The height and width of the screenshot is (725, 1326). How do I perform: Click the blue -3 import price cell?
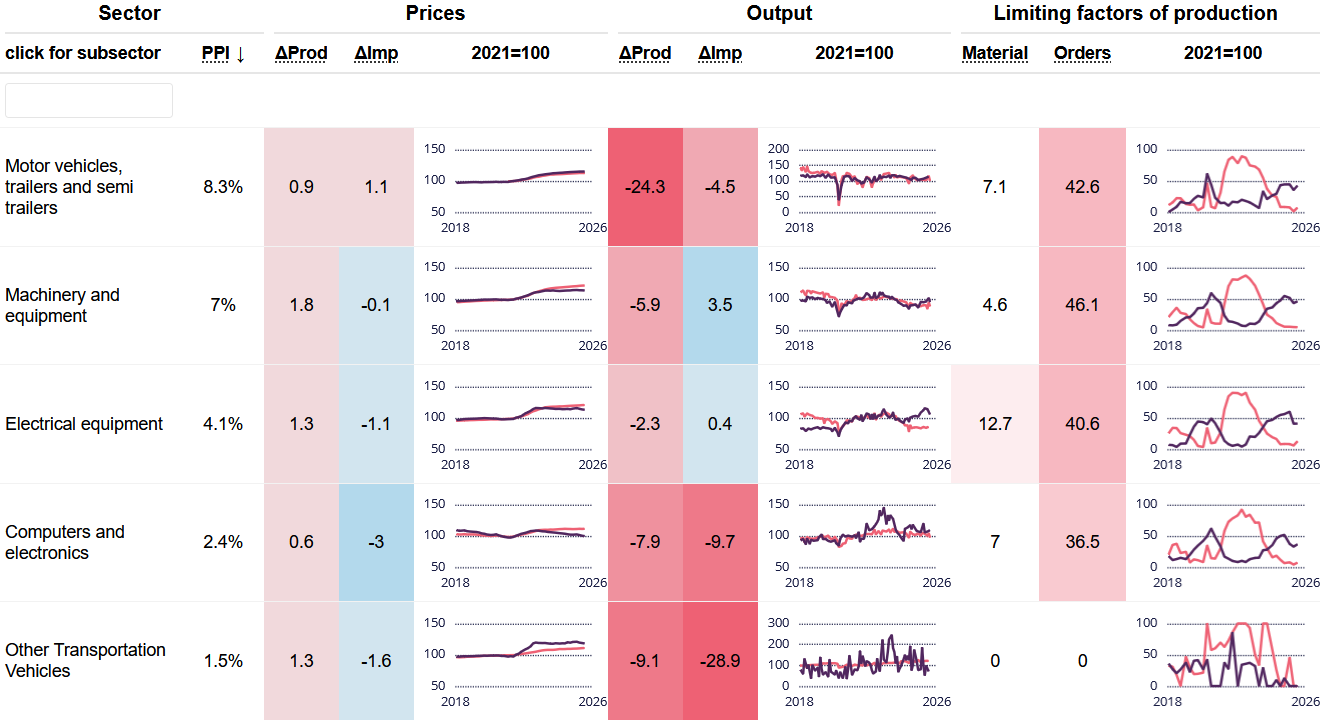coord(376,542)
